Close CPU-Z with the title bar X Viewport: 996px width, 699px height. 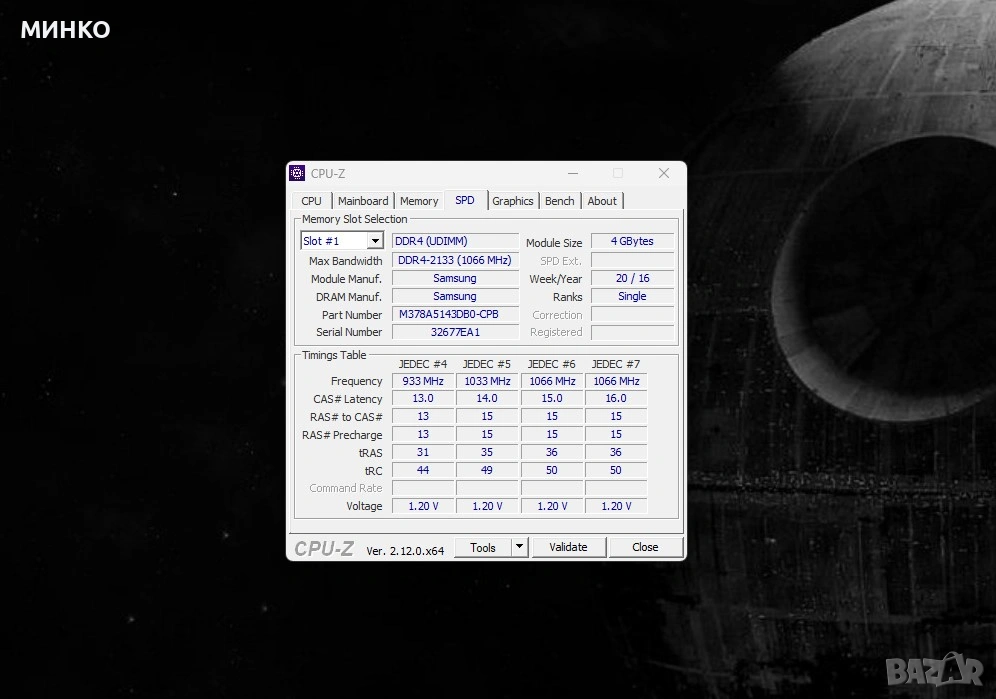coord(663,173)
